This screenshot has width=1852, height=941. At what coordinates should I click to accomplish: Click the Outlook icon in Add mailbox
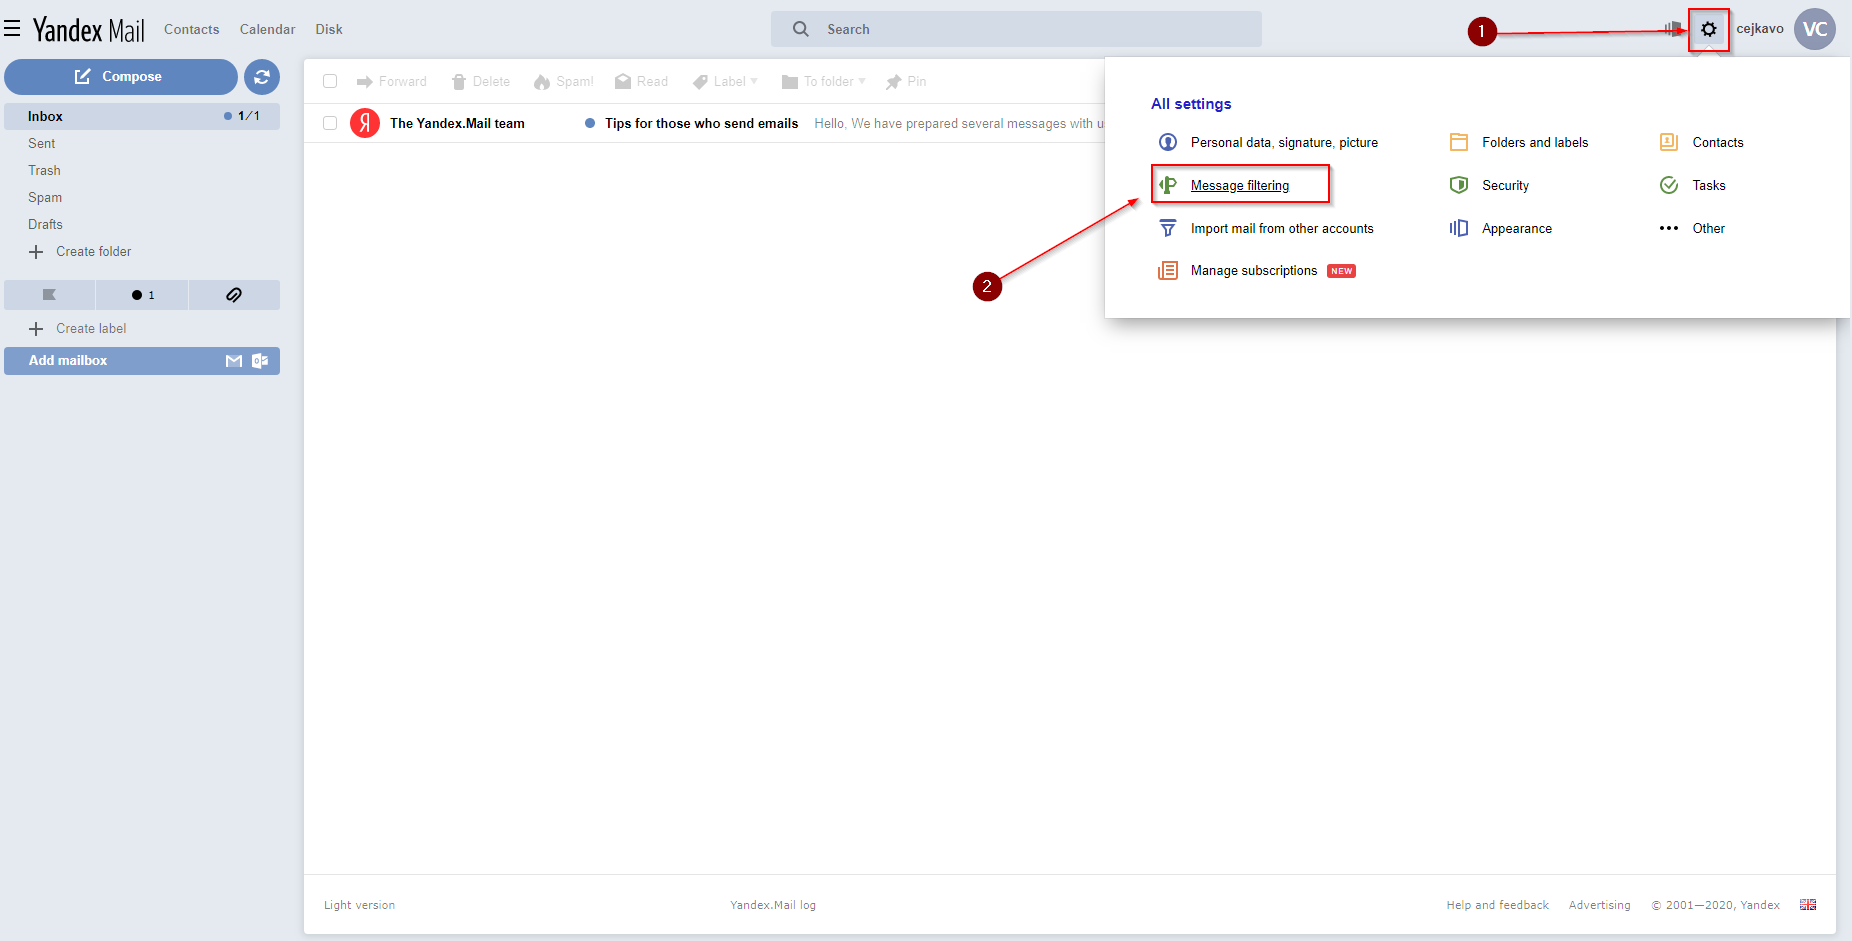(260, 361)
